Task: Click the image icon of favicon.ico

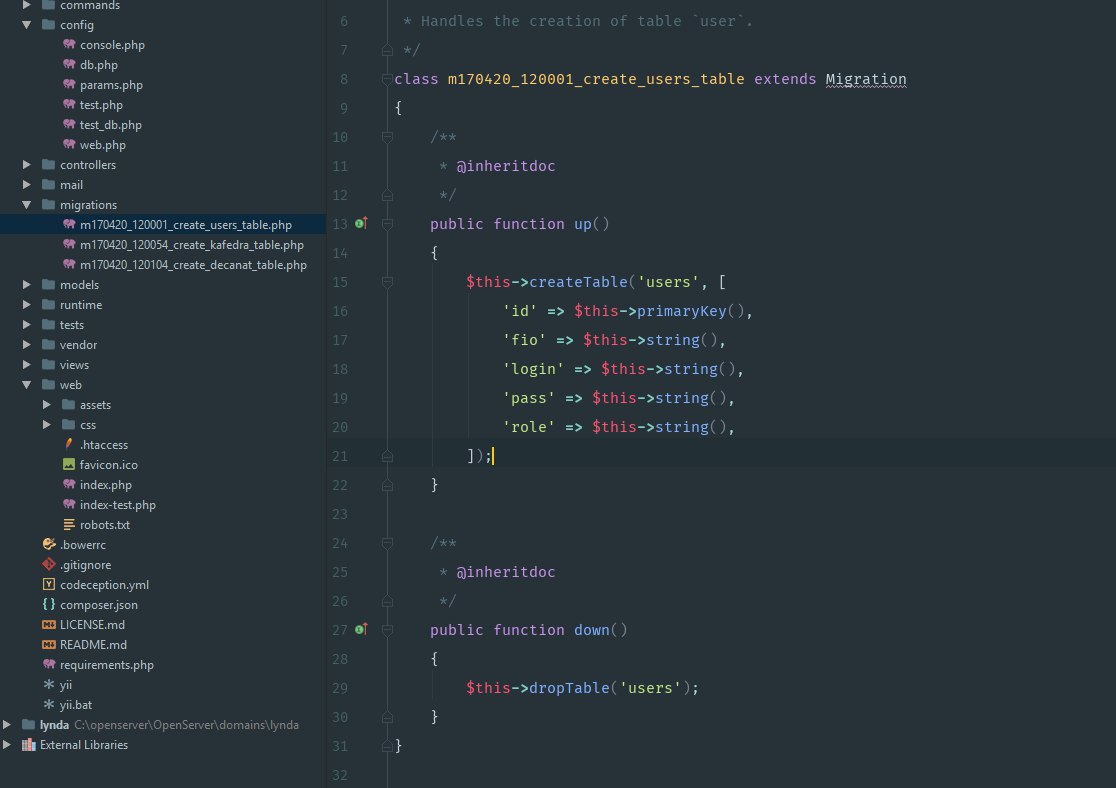Action: click(x=69, y=464)
